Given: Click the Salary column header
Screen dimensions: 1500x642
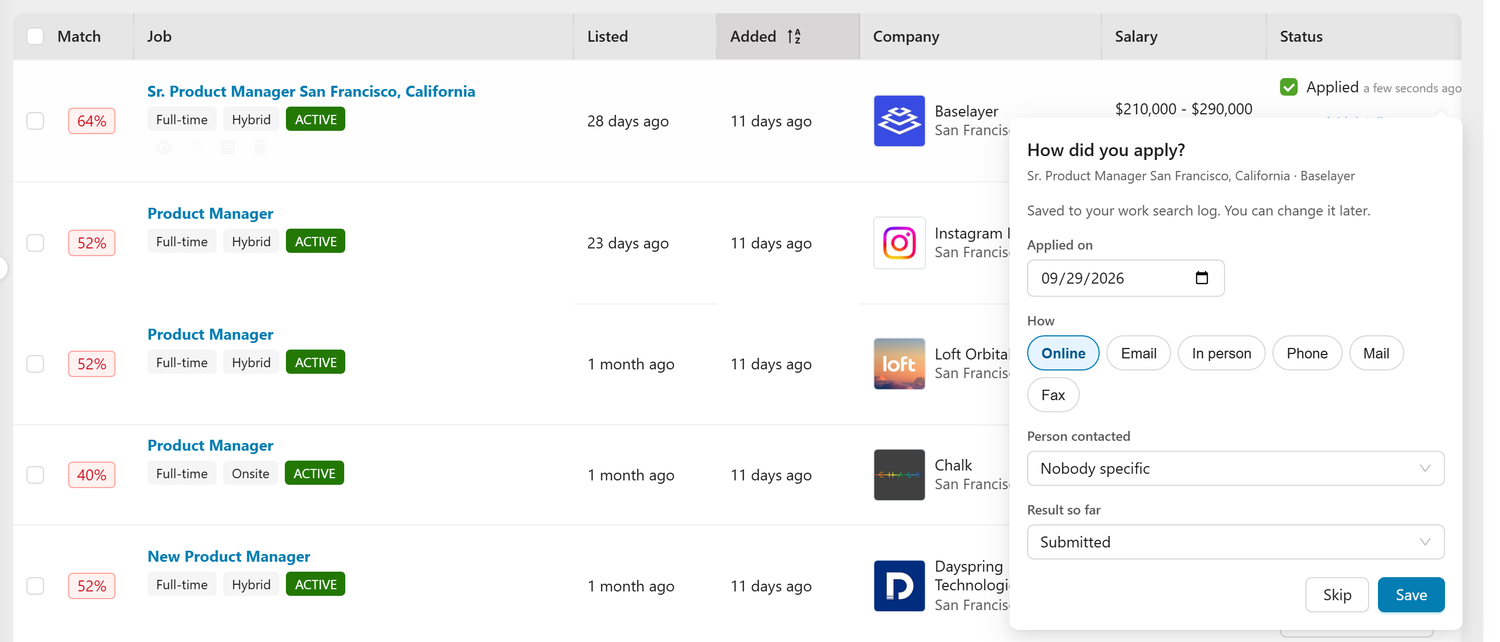Looking at the screenshot, I should [1136, 37].
